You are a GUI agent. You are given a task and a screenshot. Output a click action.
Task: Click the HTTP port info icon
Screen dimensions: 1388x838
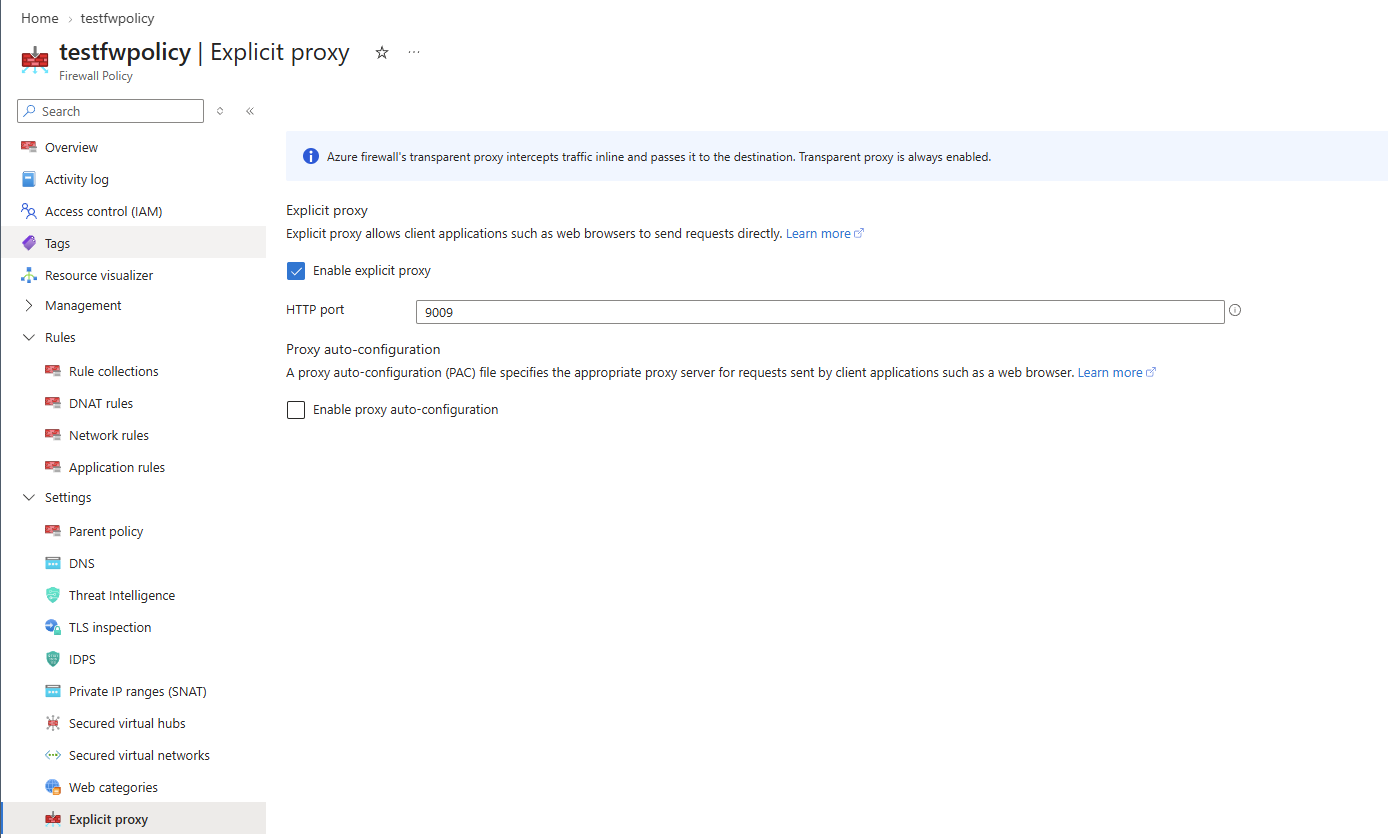click(x=1235, y=310)
